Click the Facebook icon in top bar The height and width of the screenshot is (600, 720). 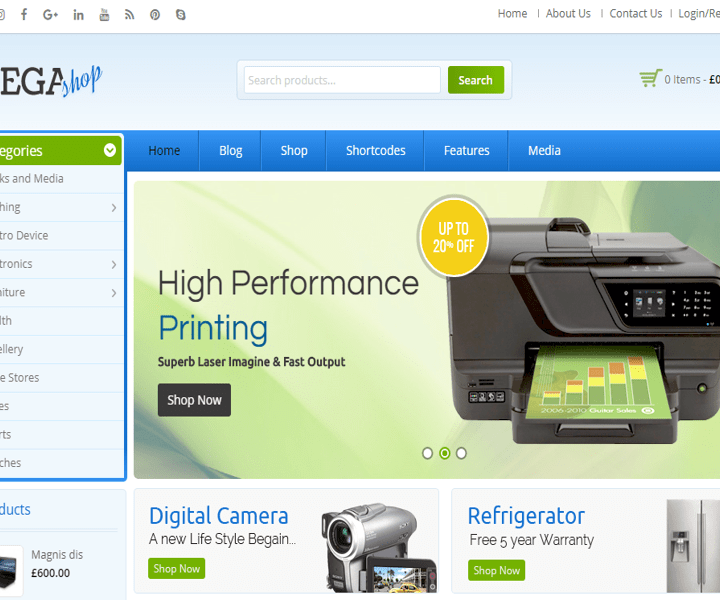(x=24, y=14)
